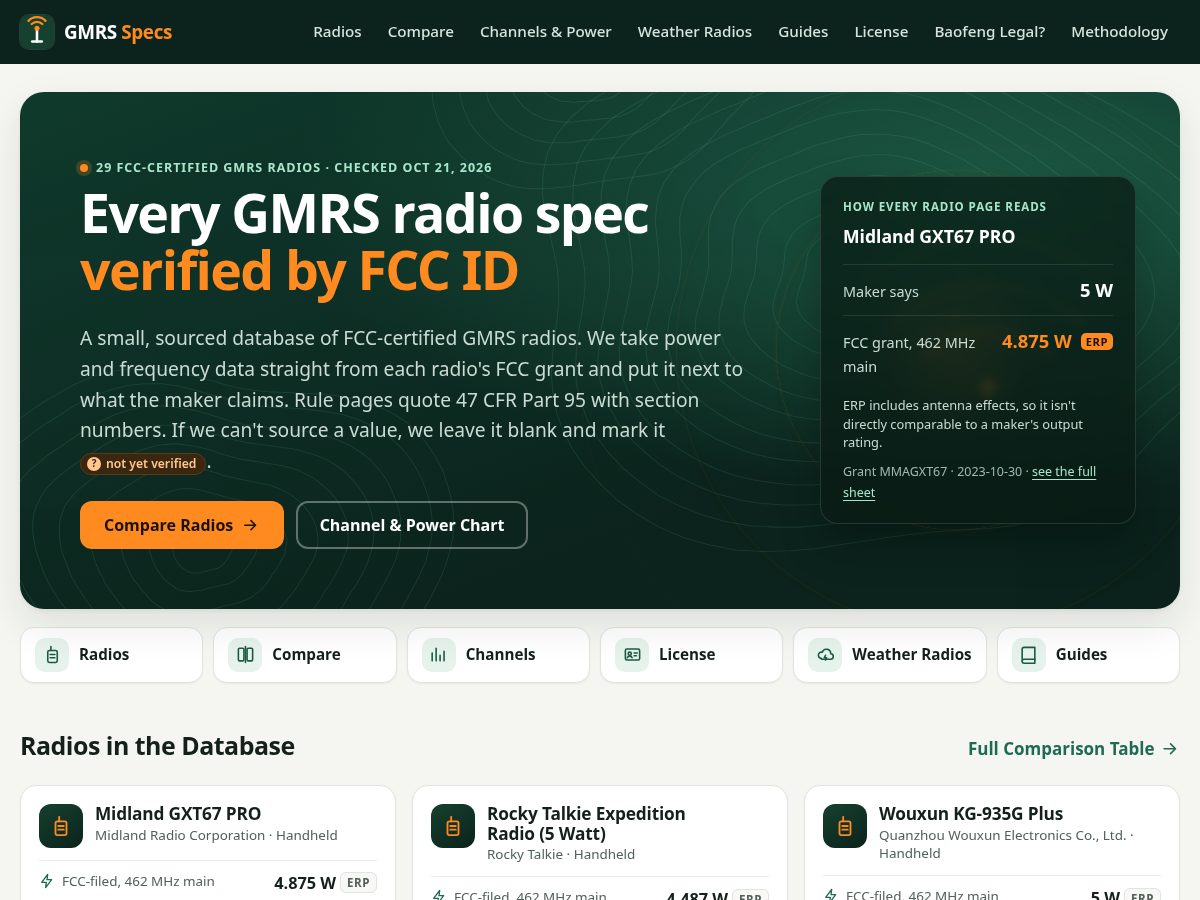Open the Midland GXT67 PRO card title

click(178, 814)
